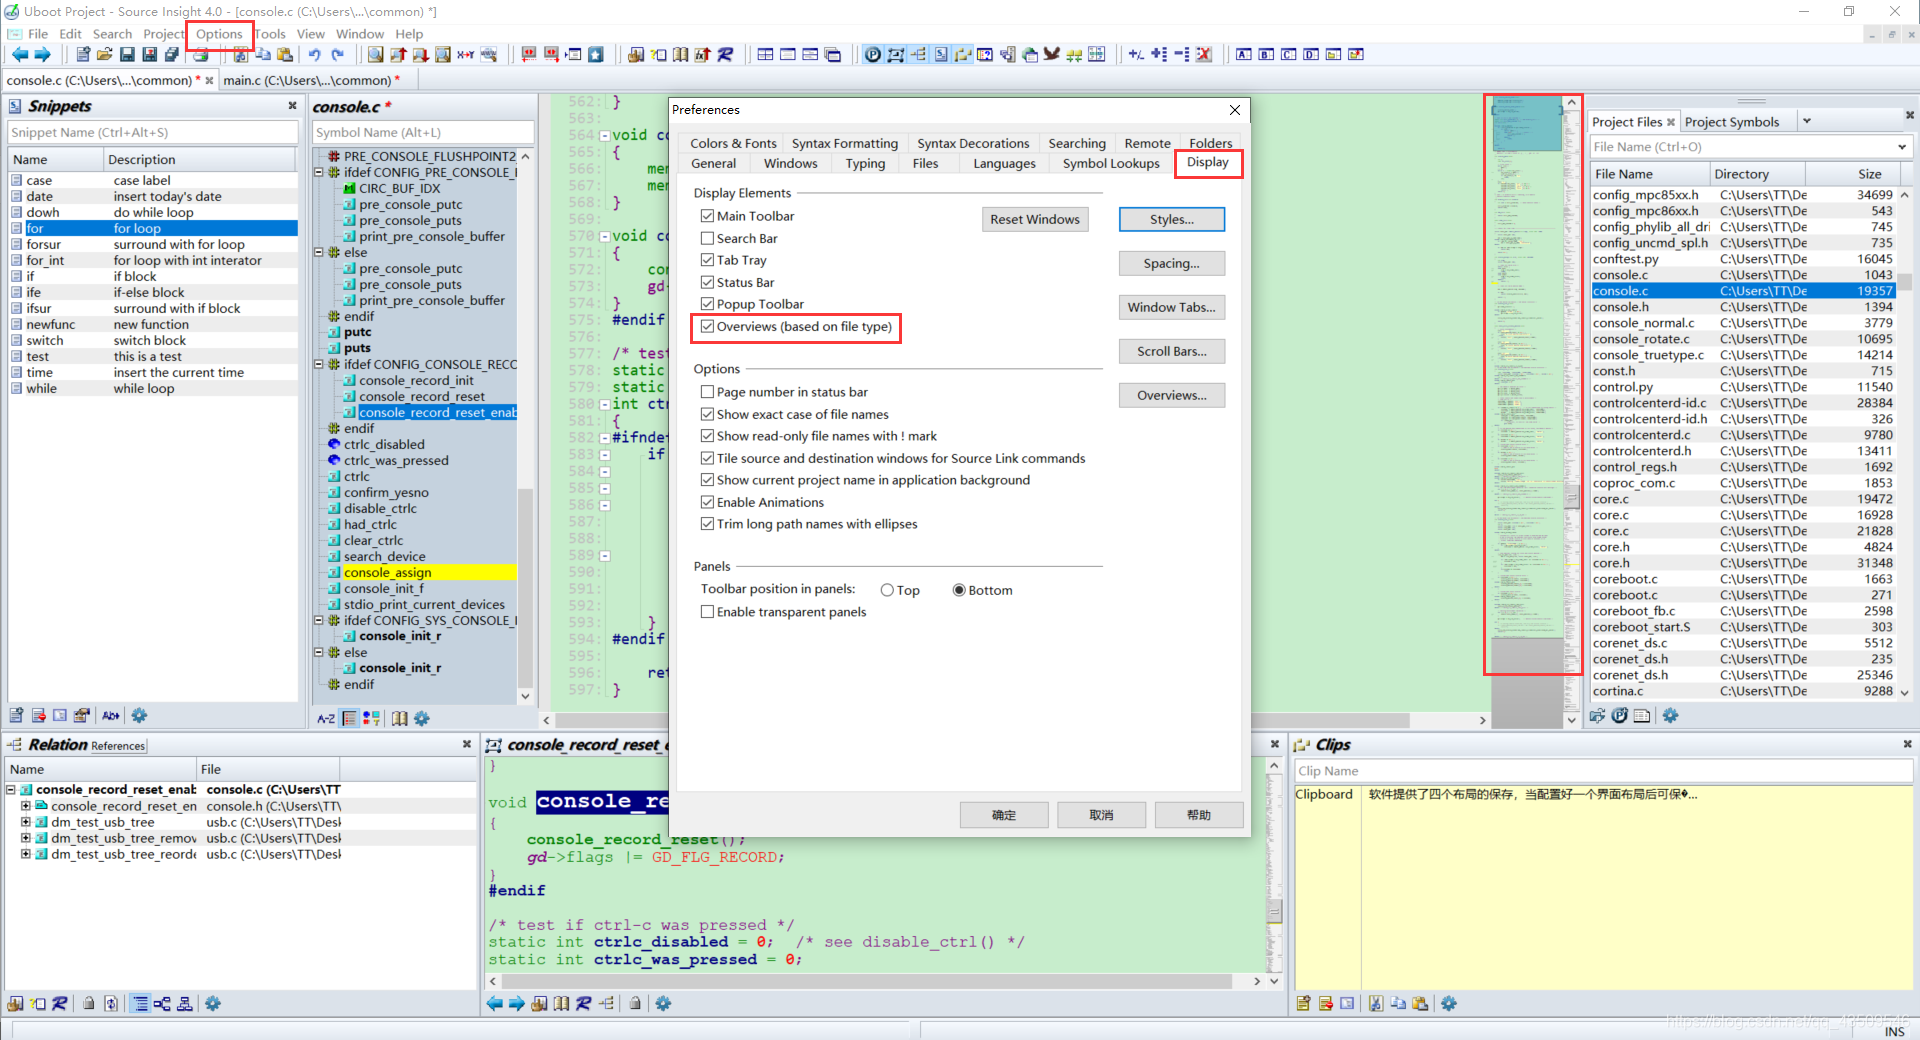Enable transparent panels checkbox
The width and height of the screenshot is (1920, 1040).
click(707, 612)
